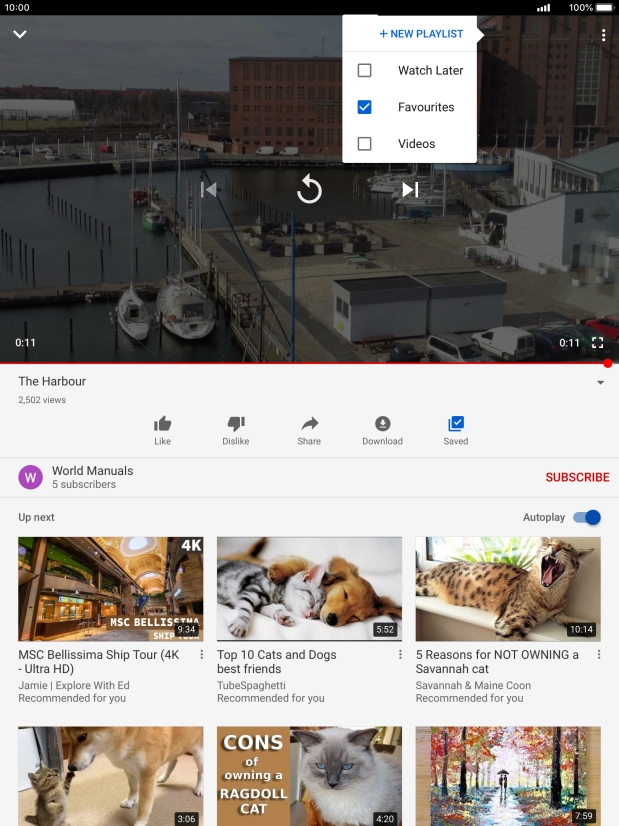
Task: Tap the Like thumbs-up icon
Action: coord(163,424)
